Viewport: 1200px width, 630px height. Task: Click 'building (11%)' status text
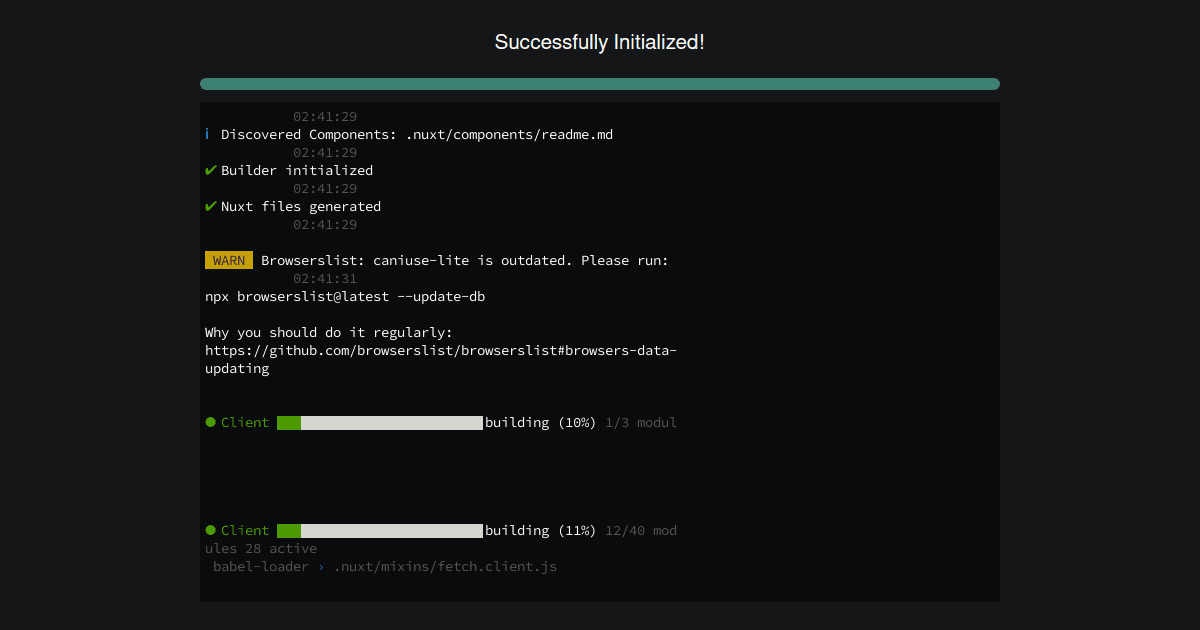pyautogui.click(x=541, y=530)
